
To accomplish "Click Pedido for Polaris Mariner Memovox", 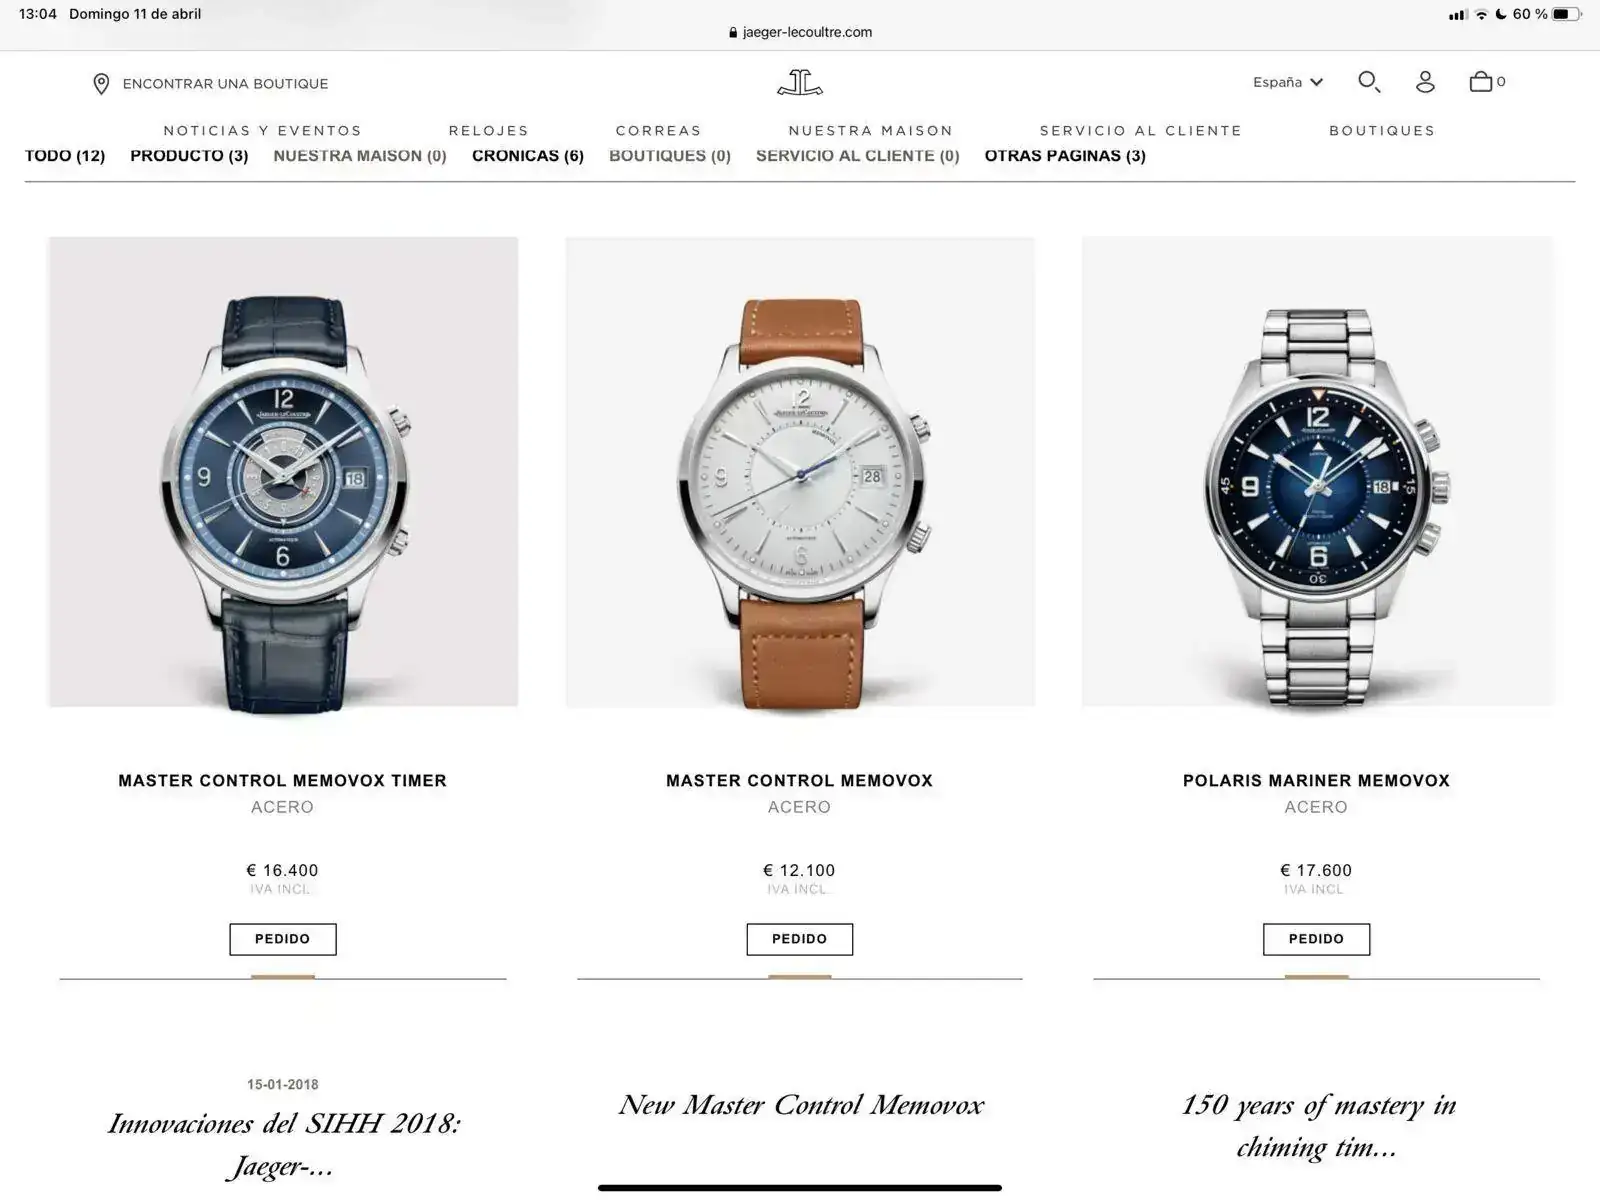I will coord(1316,939).
